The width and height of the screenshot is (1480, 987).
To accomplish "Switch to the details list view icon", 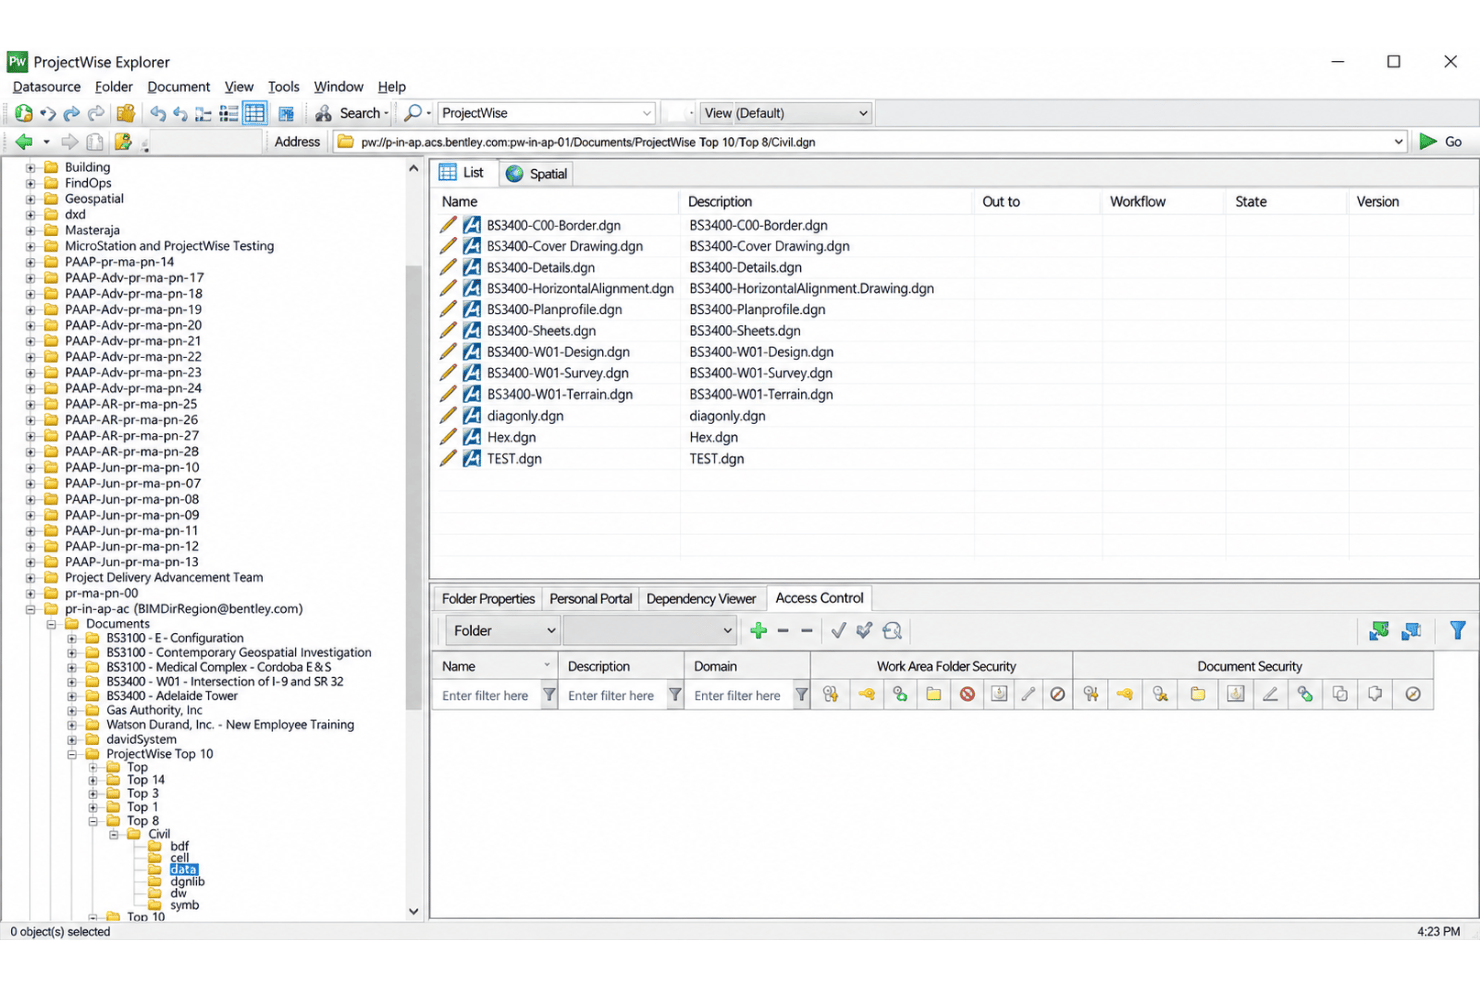I will tap(229, 113).
